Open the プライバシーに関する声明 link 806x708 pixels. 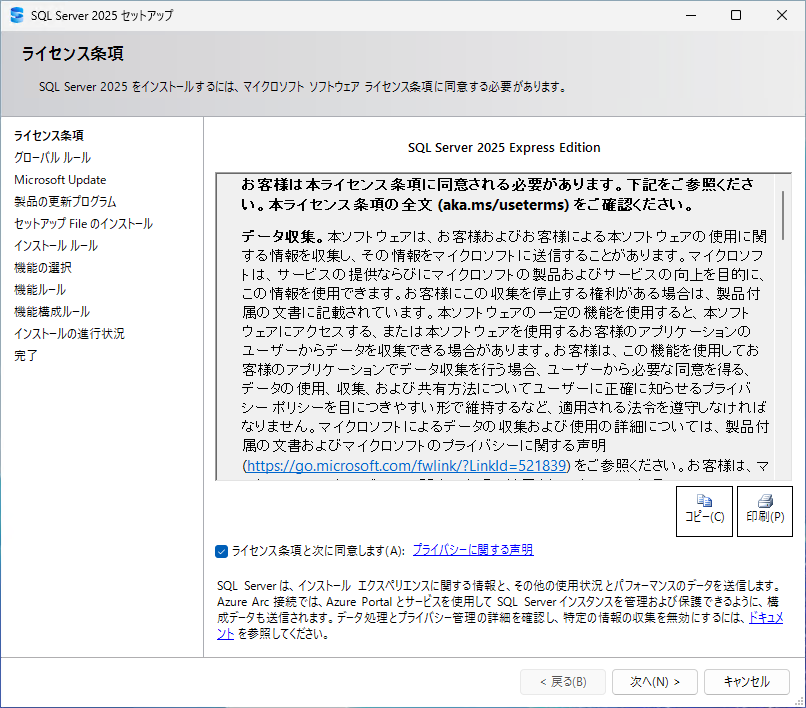[473, 550]
